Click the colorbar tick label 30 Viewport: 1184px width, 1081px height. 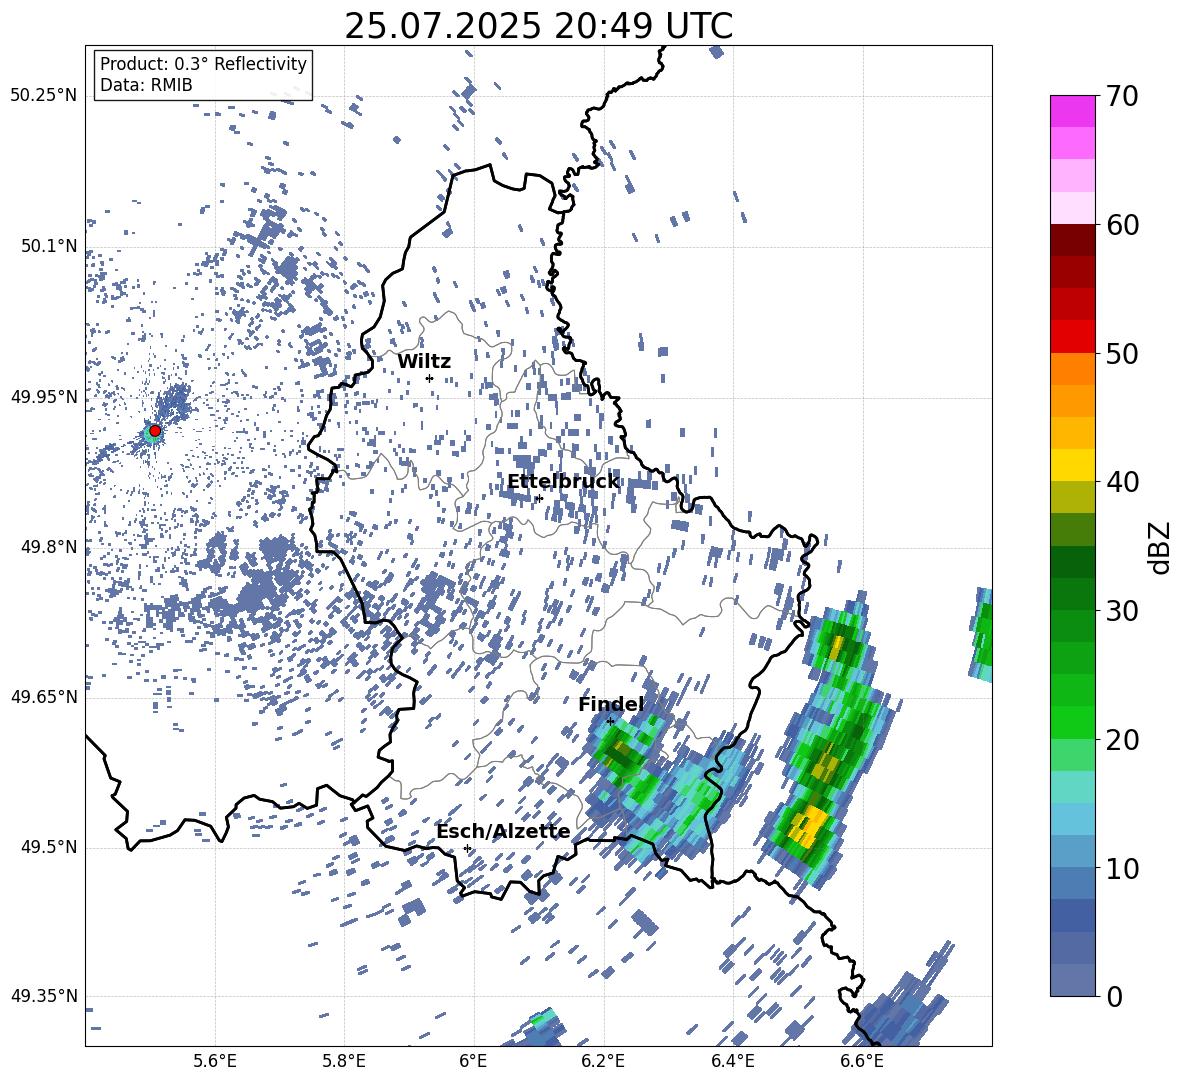point(1122,611)
